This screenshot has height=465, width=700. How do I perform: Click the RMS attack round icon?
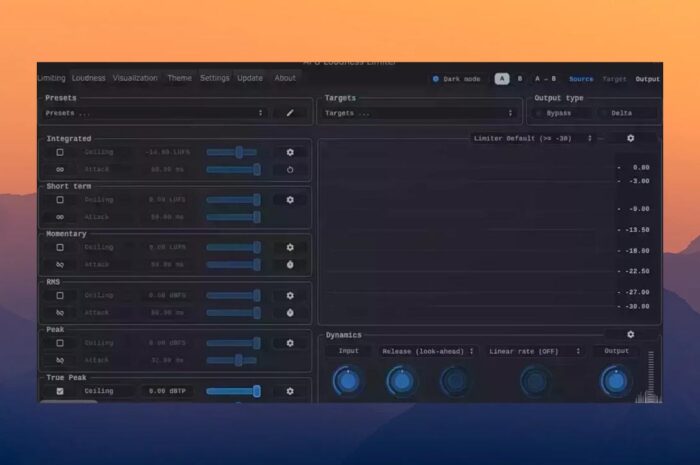(290, 313)
